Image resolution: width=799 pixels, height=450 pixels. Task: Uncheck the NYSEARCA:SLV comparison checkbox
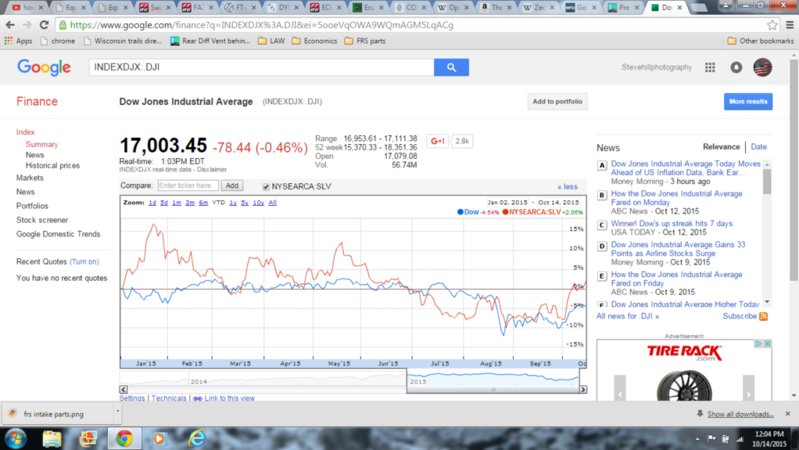coord(265,187)
